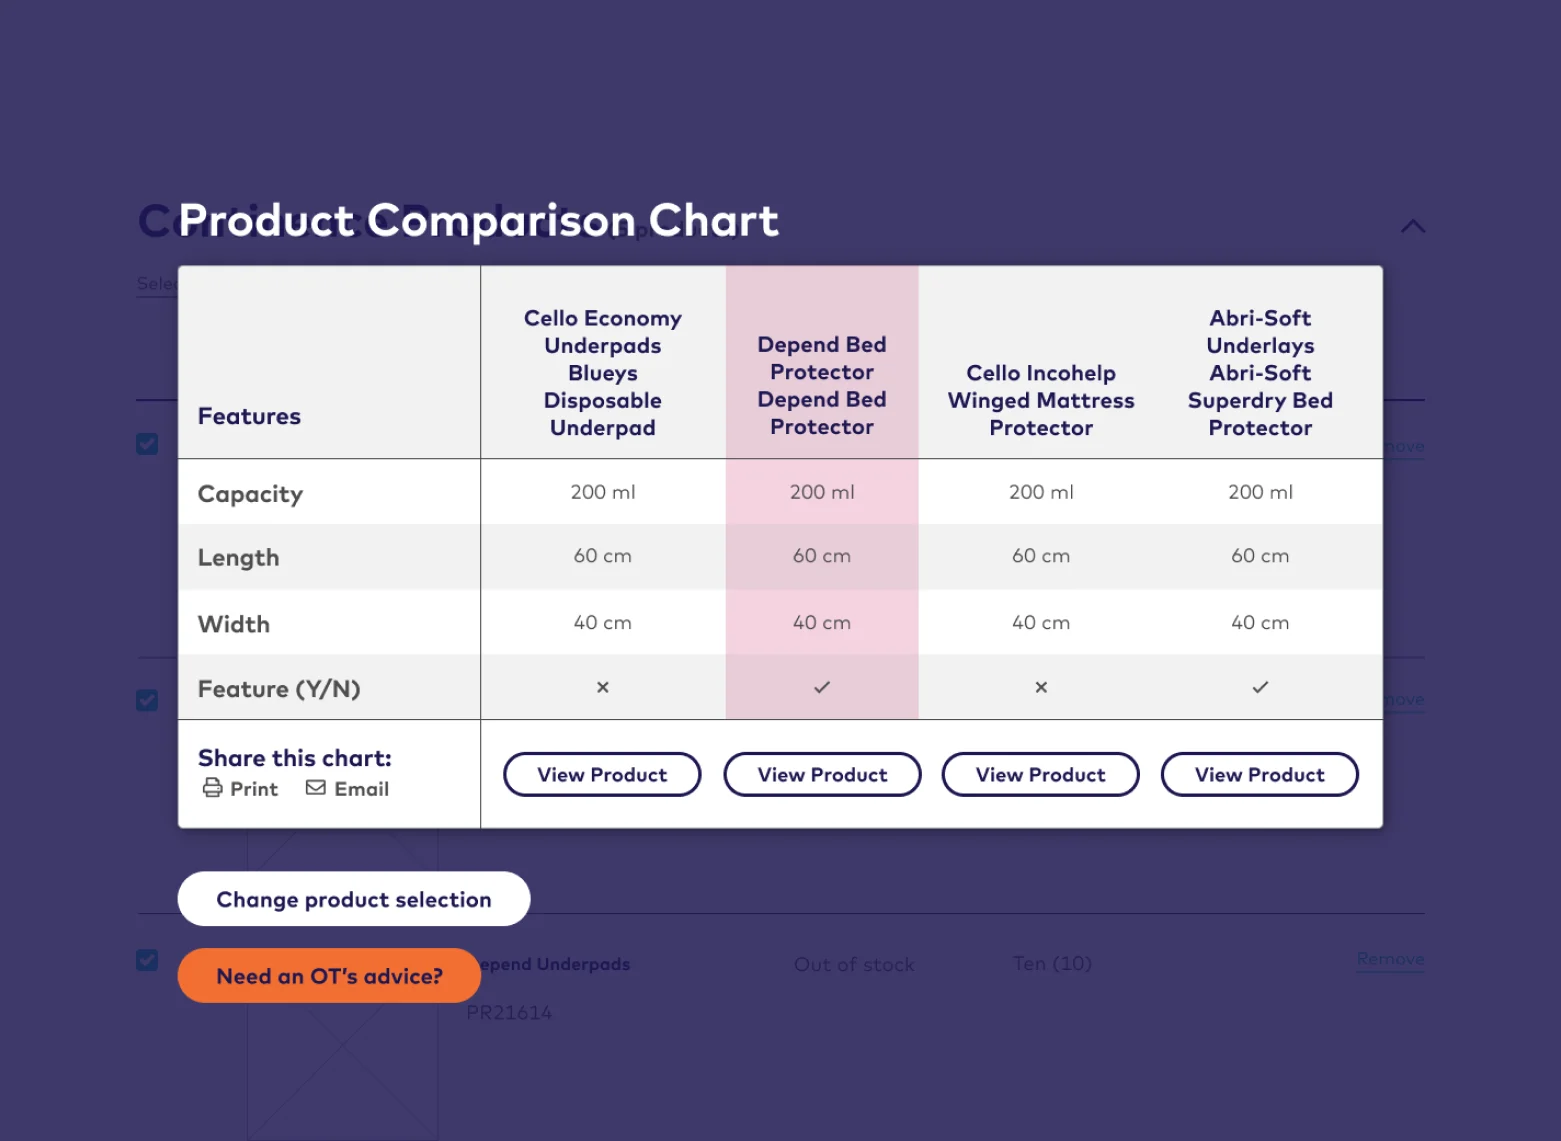Click the check mark under Abri-Soft Underlays column
1561x1141 pixels.
(x=1260, y=687)
